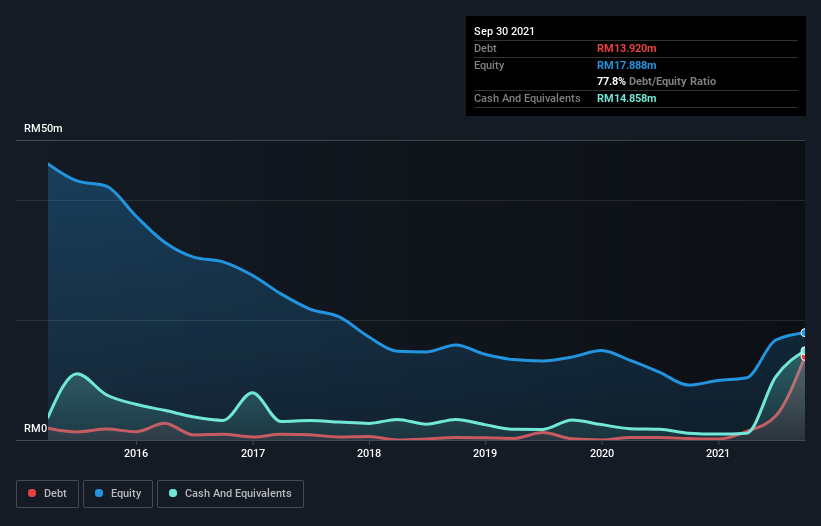Click the teal Cash And Equivalents dot
The image size is (821, 526).
(x=173, y=493)
